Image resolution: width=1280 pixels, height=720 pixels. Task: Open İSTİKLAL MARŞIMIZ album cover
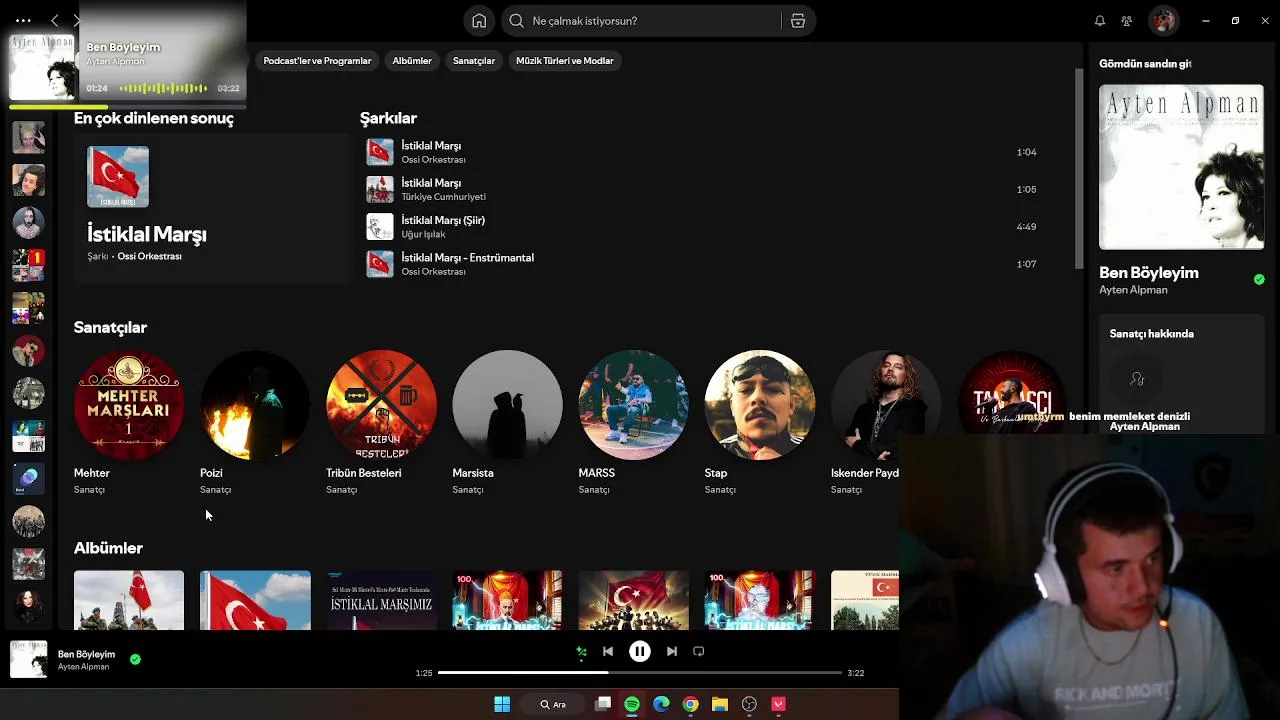[x=381, y=600]
